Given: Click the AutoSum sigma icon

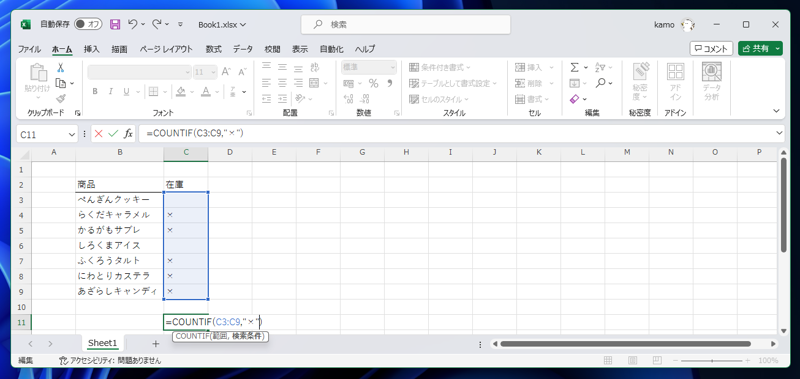Looking at the screenshot, I should coord(574,67).
